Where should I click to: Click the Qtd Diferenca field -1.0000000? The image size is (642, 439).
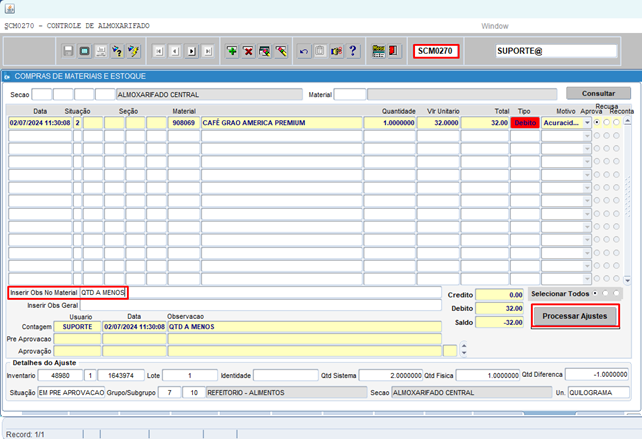click(597, 374)
